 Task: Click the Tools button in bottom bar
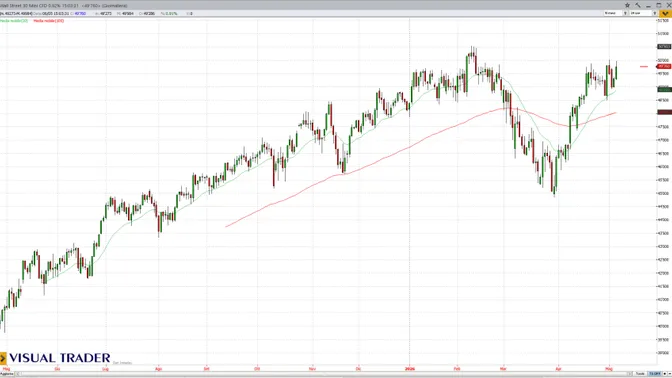coord(640,374)
